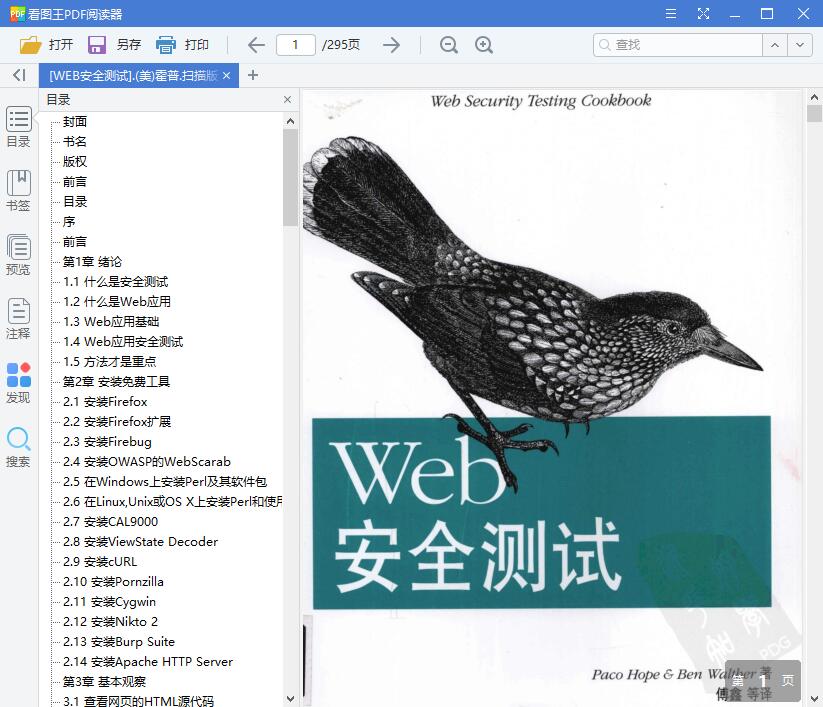Add a new tab with the plus button

pos(253,75)
